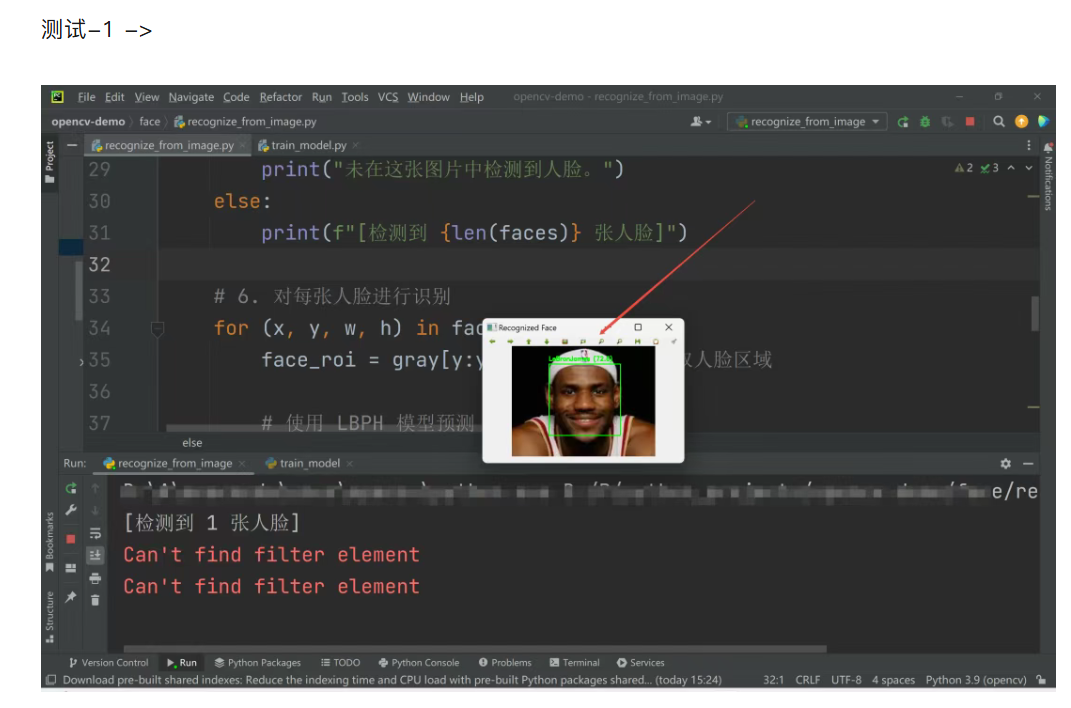
Task: Click the zoom-in magnifier the red arrow marks
Action: [601, 341]
